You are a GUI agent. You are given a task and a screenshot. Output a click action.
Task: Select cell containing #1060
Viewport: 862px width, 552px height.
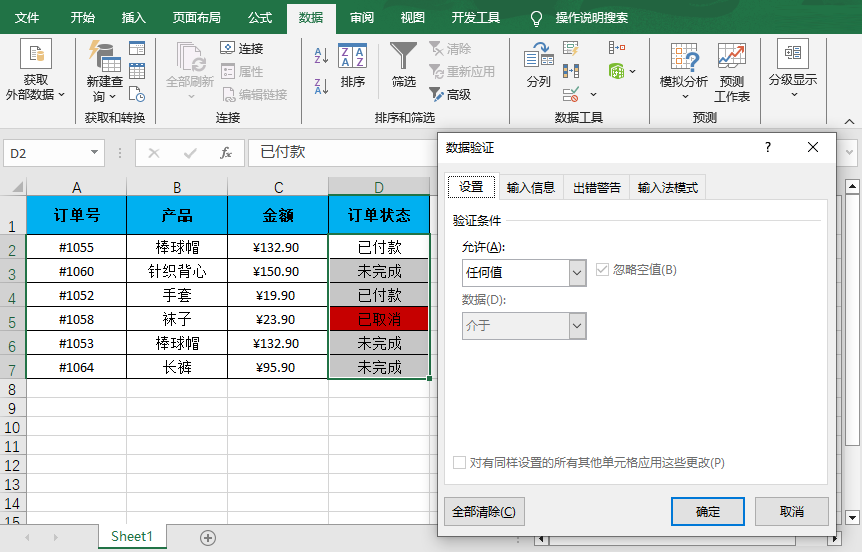(x=76, y=271)
